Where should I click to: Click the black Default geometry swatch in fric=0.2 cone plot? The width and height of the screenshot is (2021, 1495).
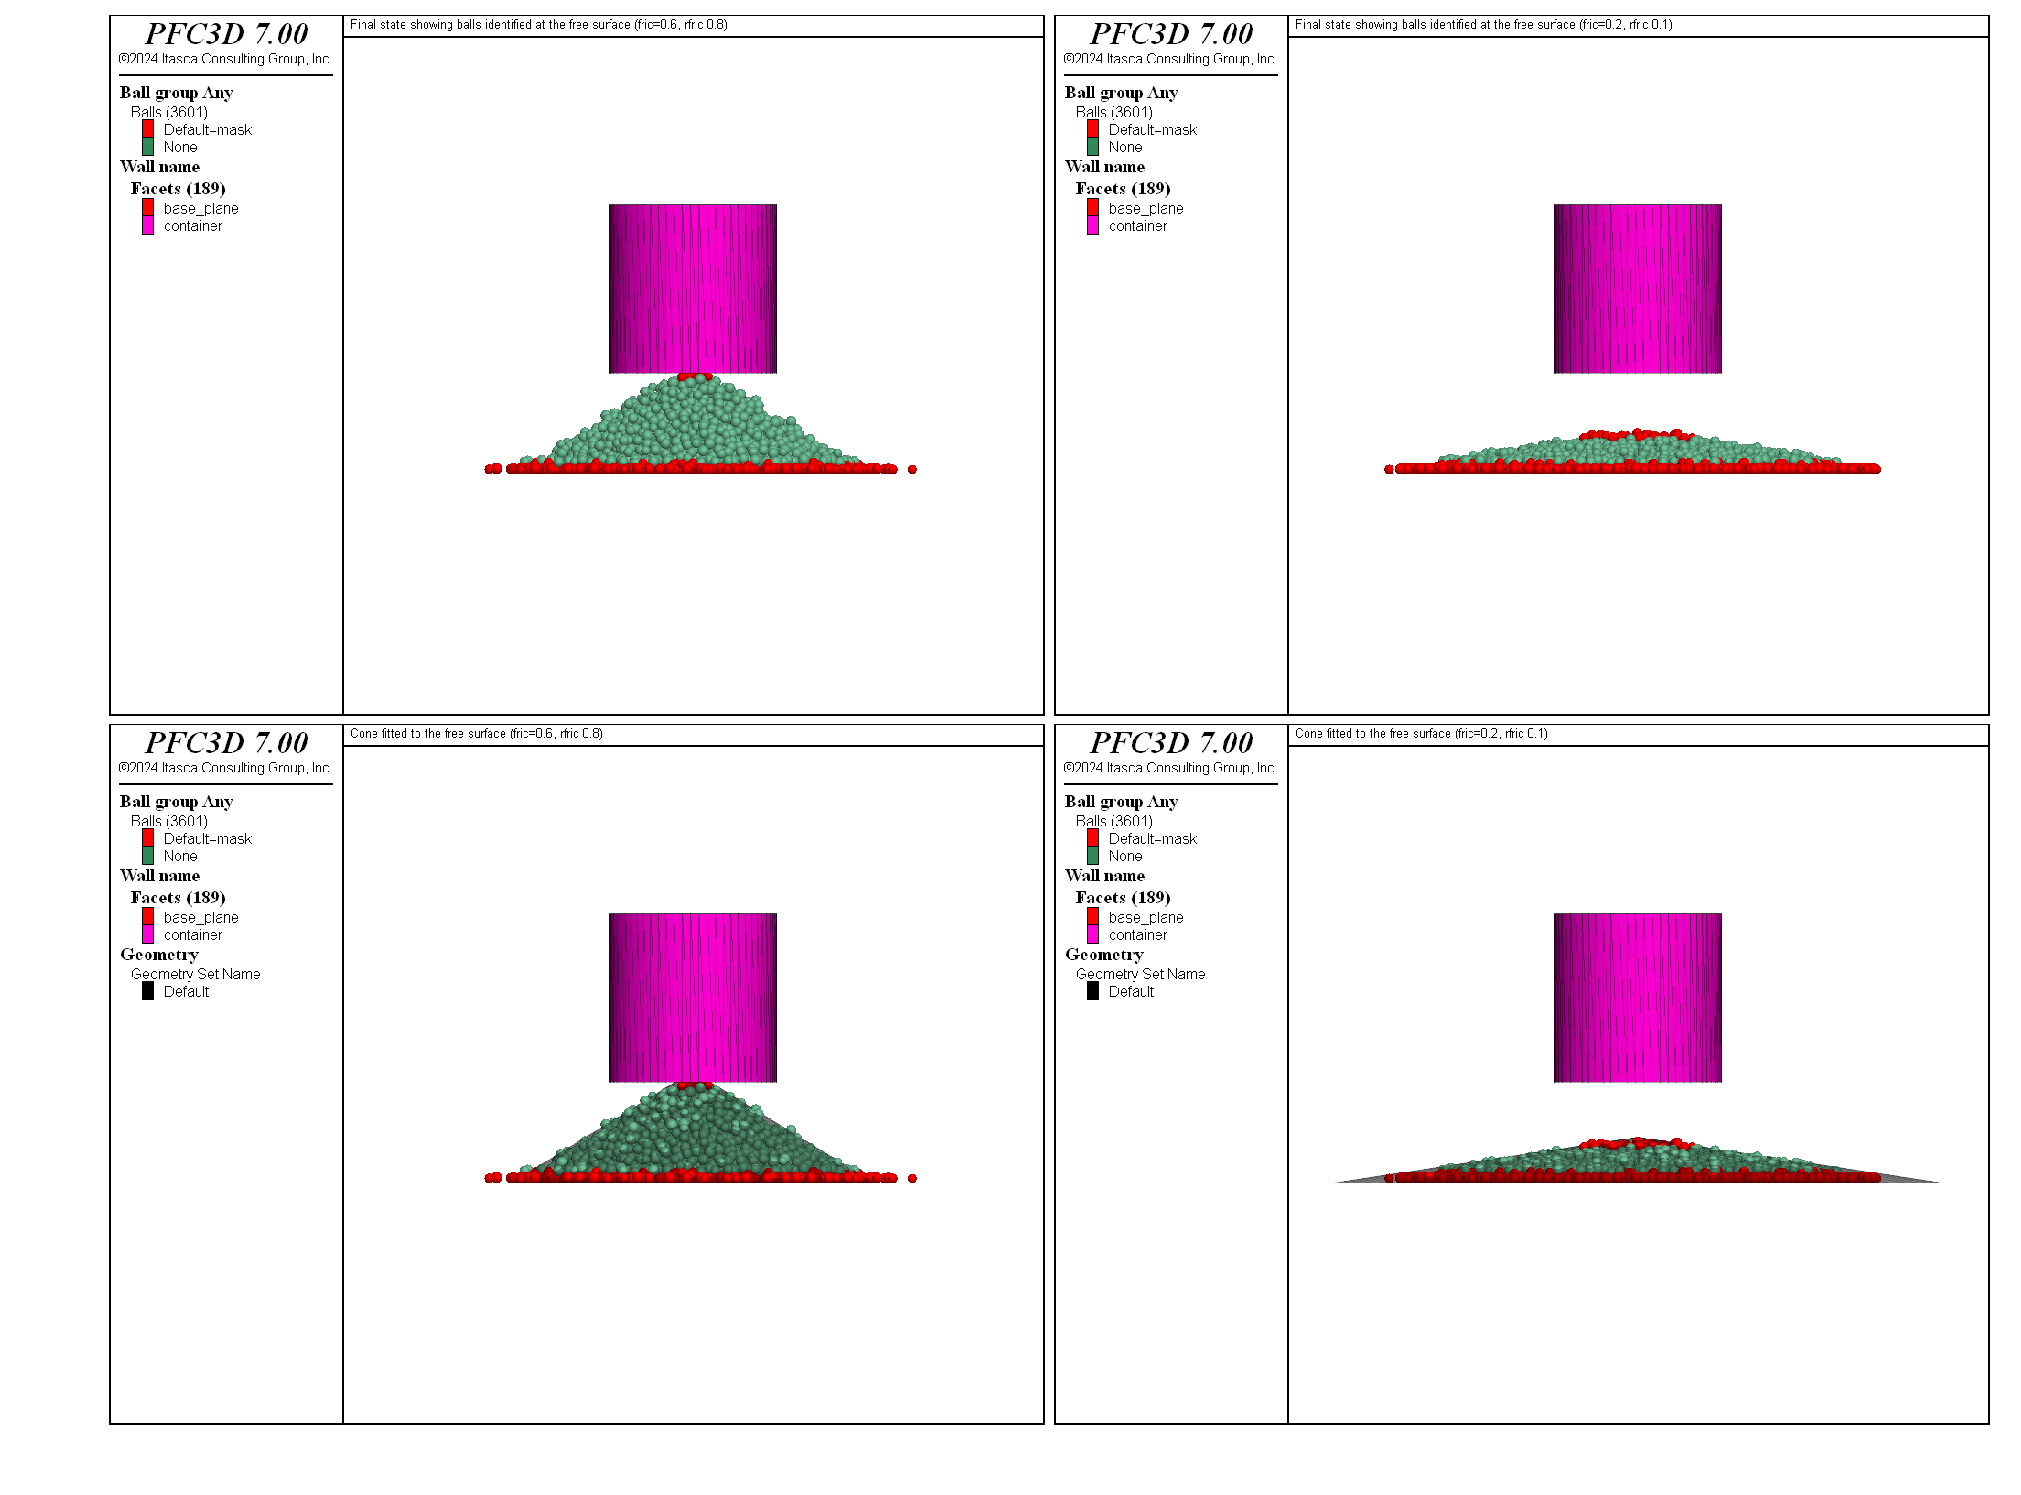pos(1093,991)
